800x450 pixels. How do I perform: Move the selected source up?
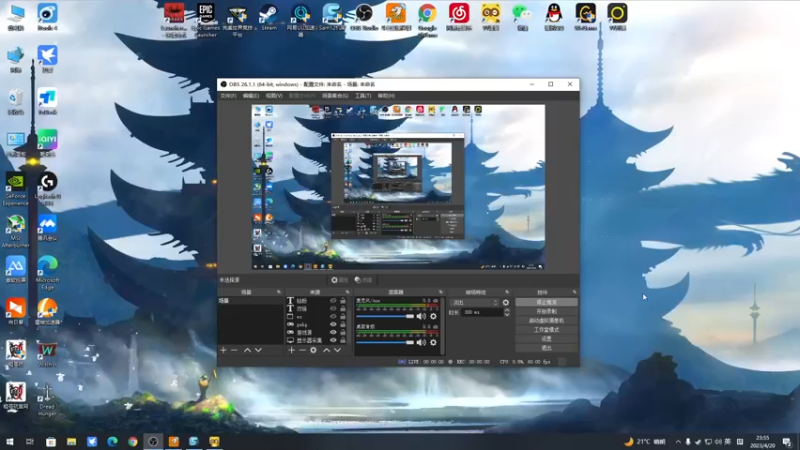pos(327,351)
